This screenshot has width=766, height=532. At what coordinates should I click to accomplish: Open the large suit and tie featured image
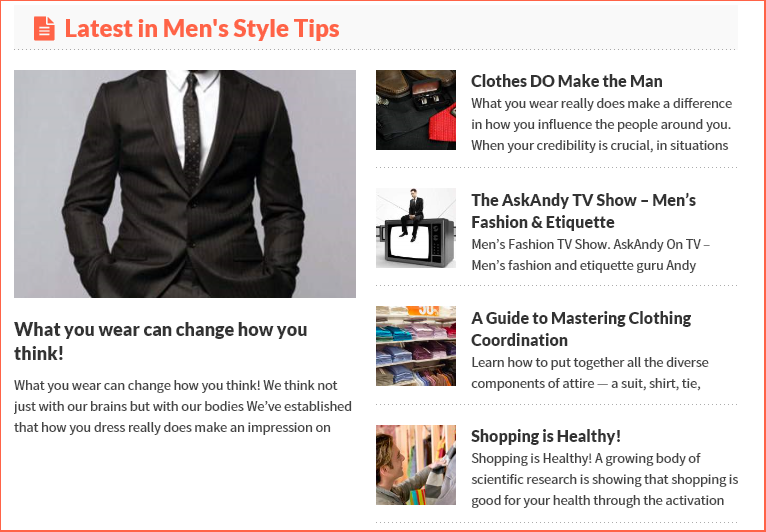(185, 184)
